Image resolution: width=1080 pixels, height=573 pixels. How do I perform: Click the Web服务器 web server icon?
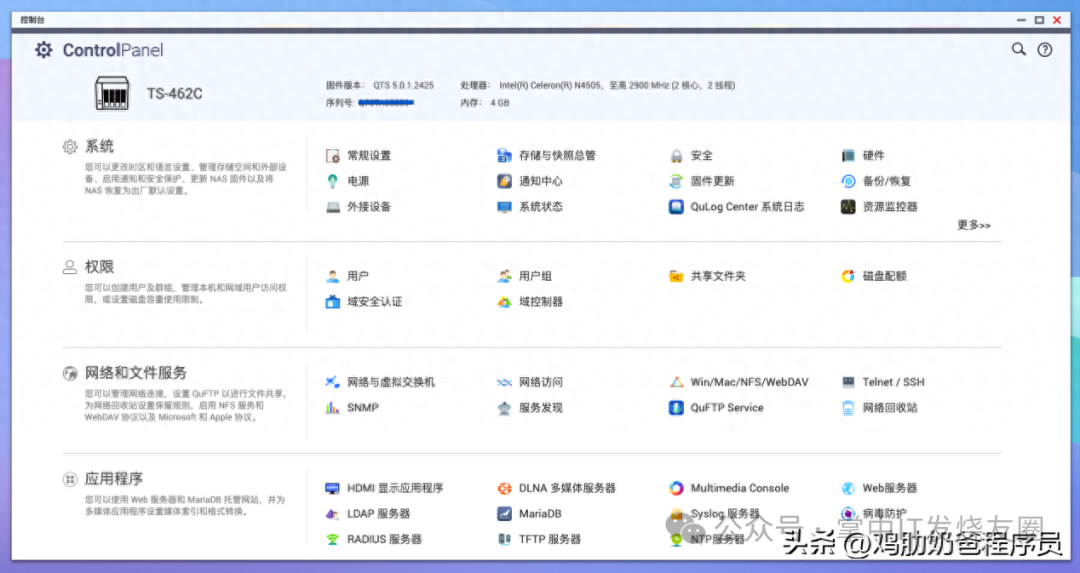(848, 488)
